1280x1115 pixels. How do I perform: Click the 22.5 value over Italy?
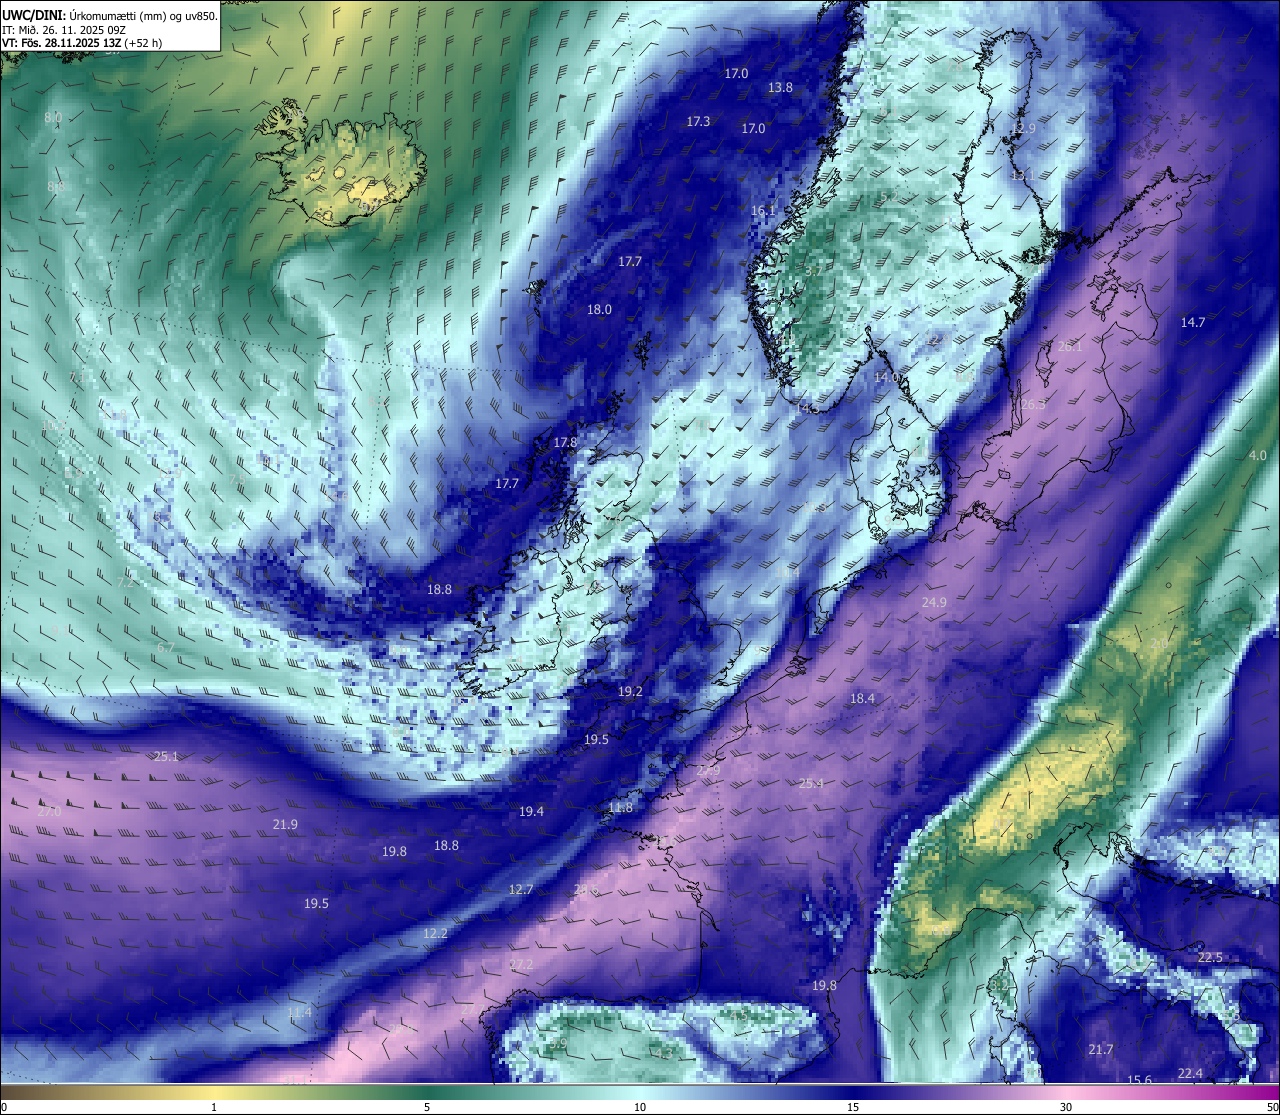click(1210, 958)
